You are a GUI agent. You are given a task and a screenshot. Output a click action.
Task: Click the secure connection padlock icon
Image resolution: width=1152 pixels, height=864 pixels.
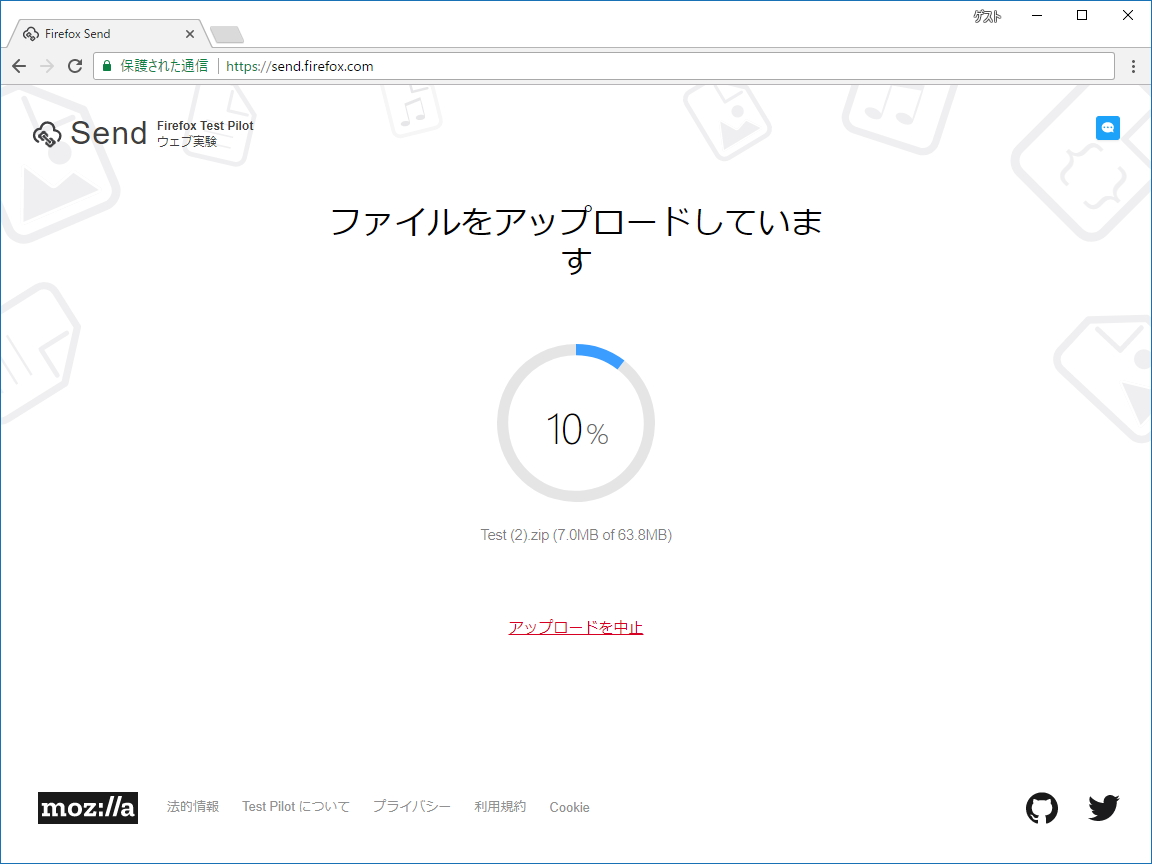pos(106,65)
